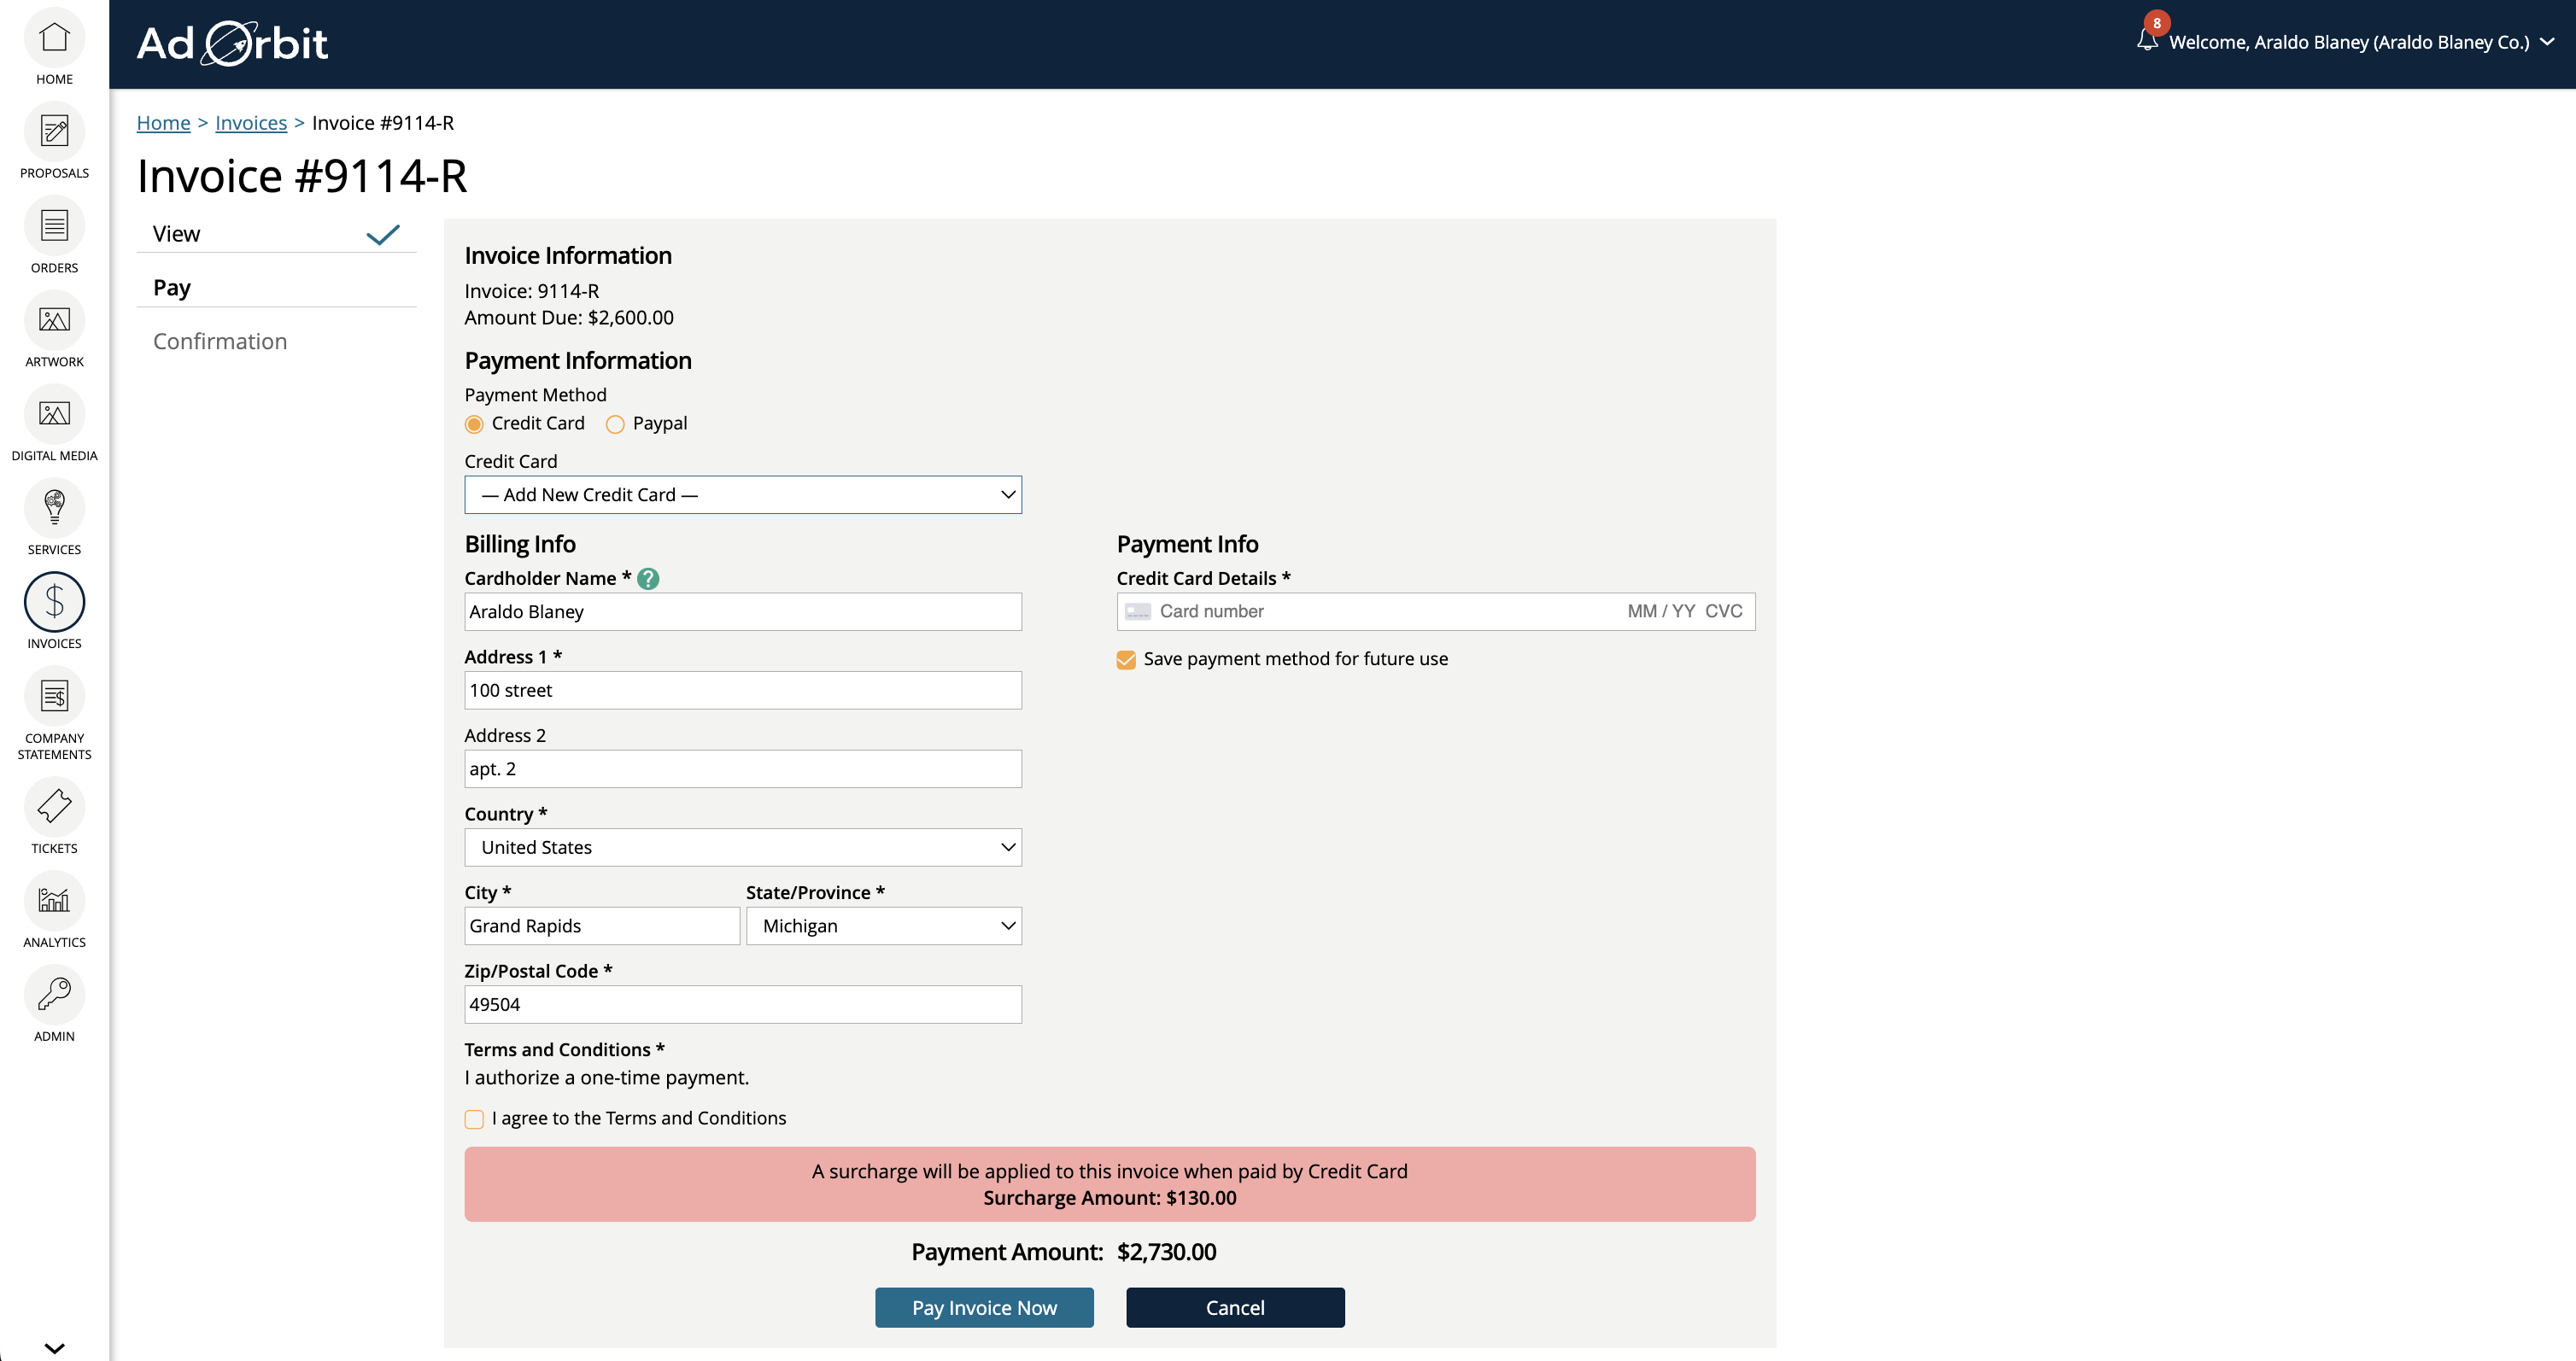The height and width of the screenshot is (1361, 2576).
Task: Click the Invoices breadcrumb link
Action: pyautogui.click(x=251, y=123)
